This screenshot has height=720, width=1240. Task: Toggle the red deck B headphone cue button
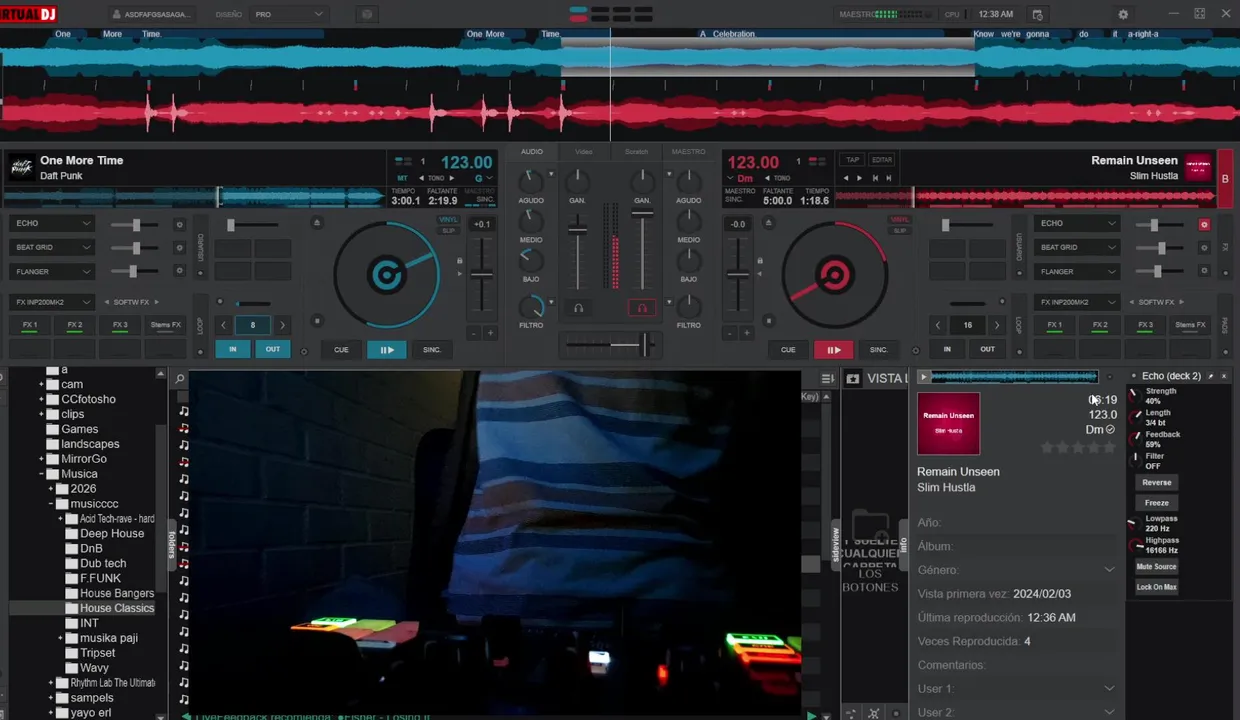tap(642, 308)
